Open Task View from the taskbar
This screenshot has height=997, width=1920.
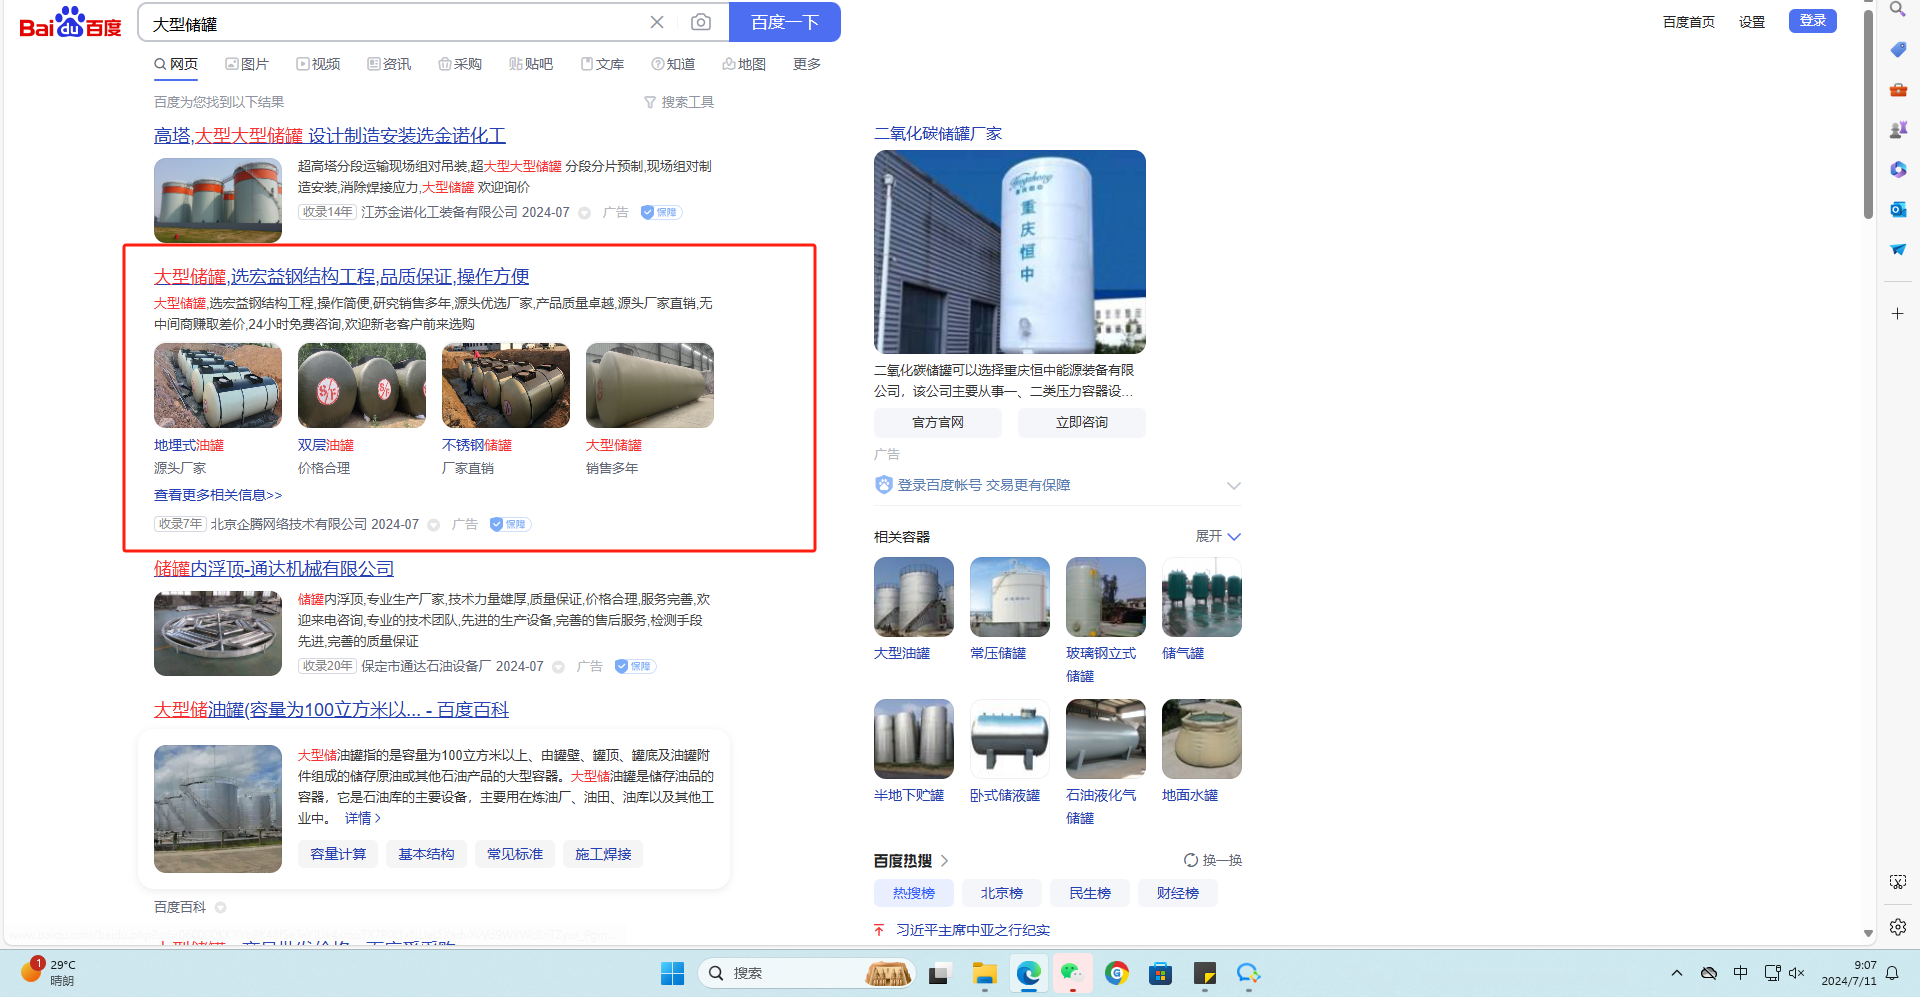[938, 973]
